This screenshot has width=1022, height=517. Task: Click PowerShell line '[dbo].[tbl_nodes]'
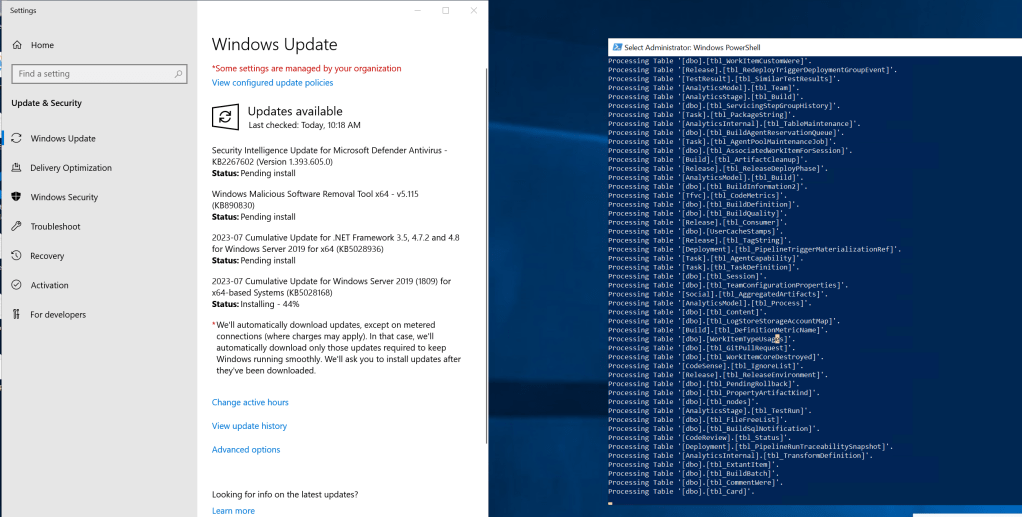pos(682,402)
